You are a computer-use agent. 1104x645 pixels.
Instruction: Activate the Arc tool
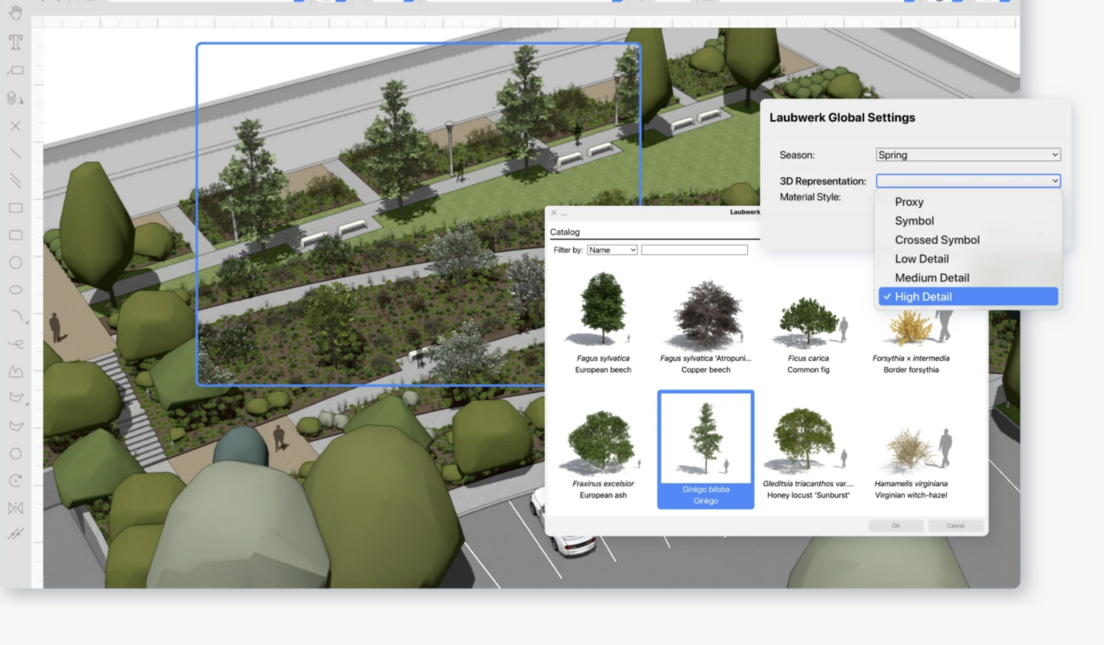pyautogui.click(x=15, y=318)
